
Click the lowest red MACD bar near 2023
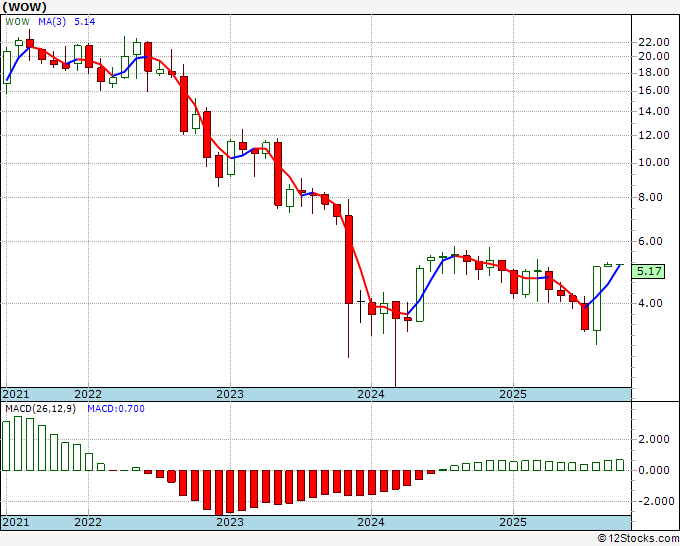[219, 493]
